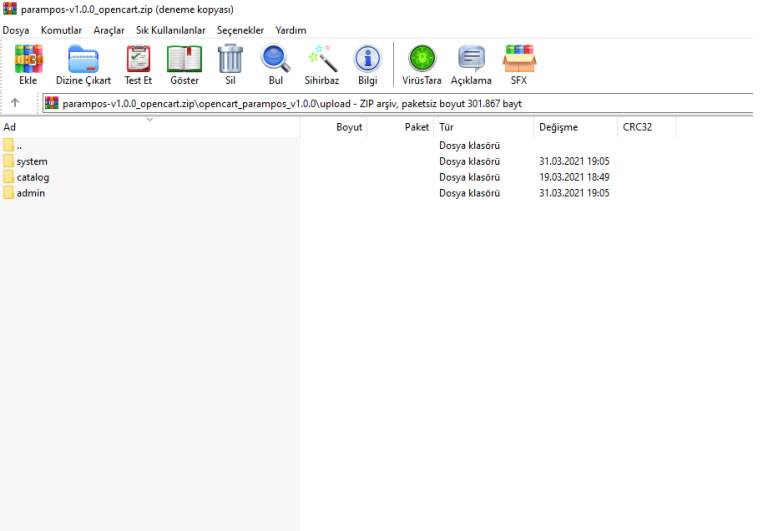Click the WinRAR title bar app icon
The height and width of the screenshot is (531, 764).
[10, 9]
